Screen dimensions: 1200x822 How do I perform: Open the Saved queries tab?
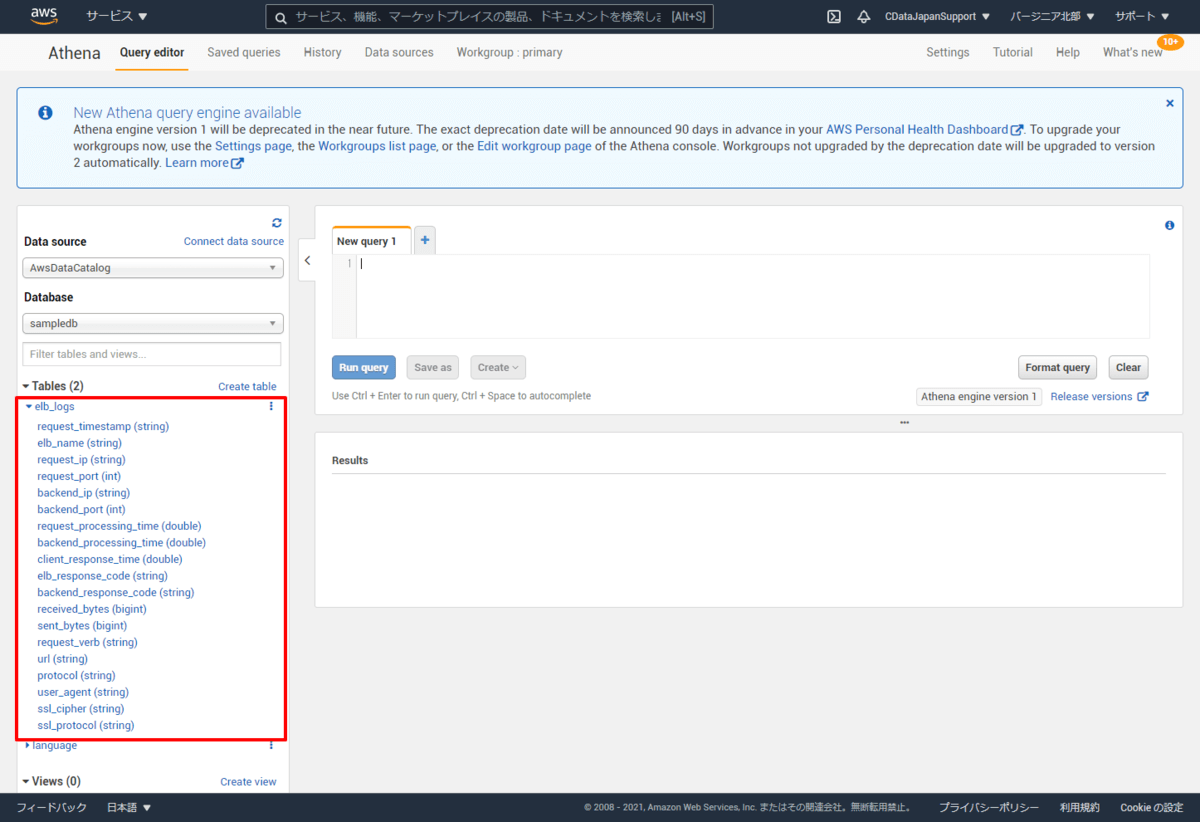coord(244,52)
